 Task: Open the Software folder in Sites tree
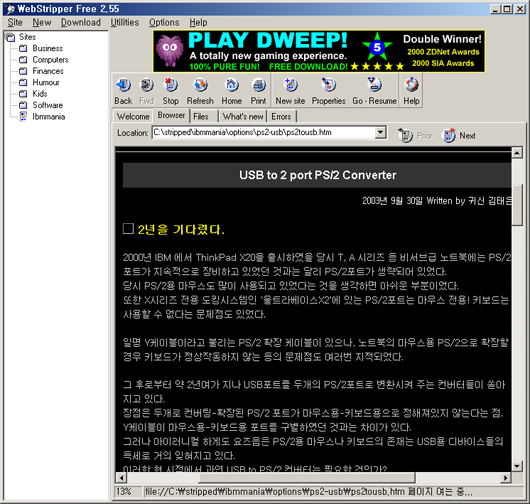pyautogui.click(x=41, y=105)
